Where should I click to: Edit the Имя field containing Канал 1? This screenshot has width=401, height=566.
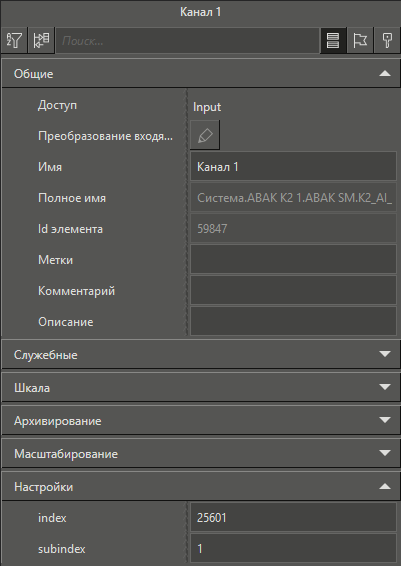coord(293,166)
